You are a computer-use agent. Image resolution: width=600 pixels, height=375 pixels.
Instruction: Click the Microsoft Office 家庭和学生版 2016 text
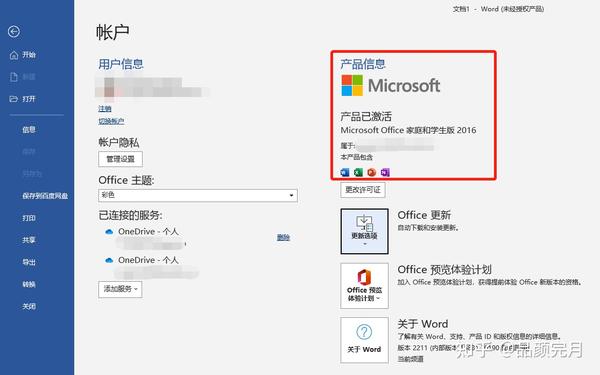click(408, 130)
